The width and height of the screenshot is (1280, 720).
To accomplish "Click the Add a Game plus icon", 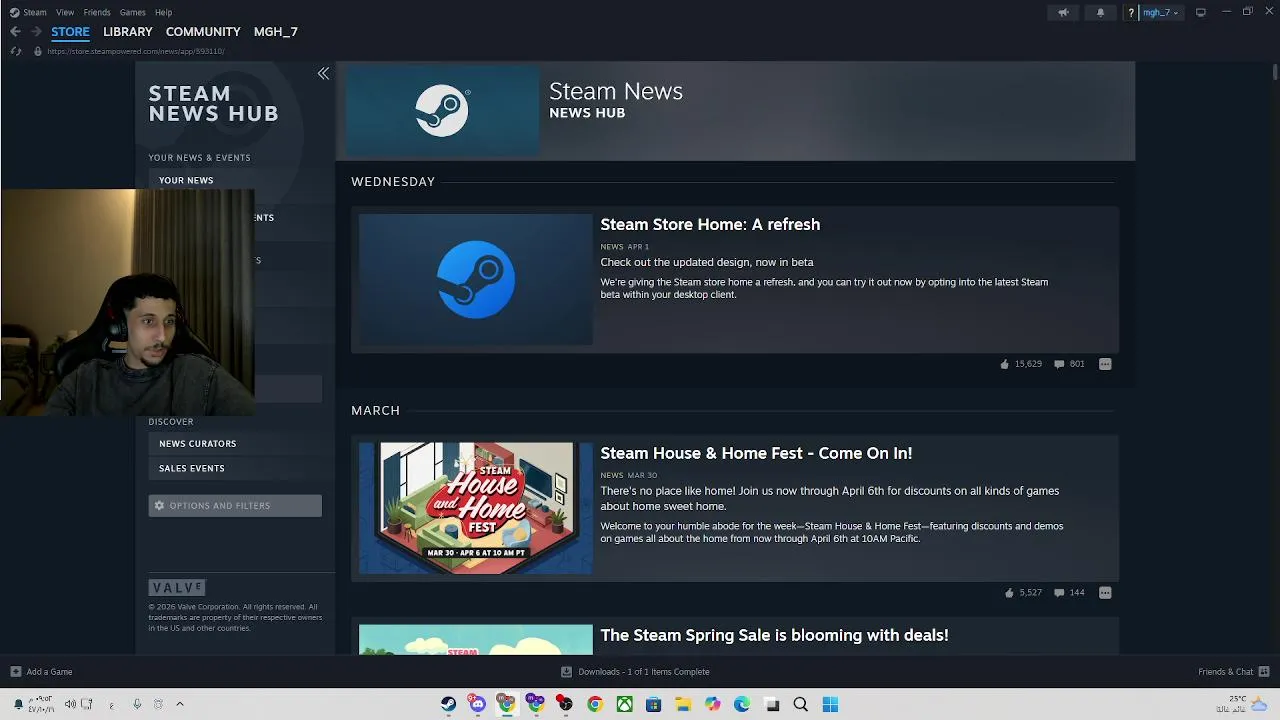I will 15,672.
